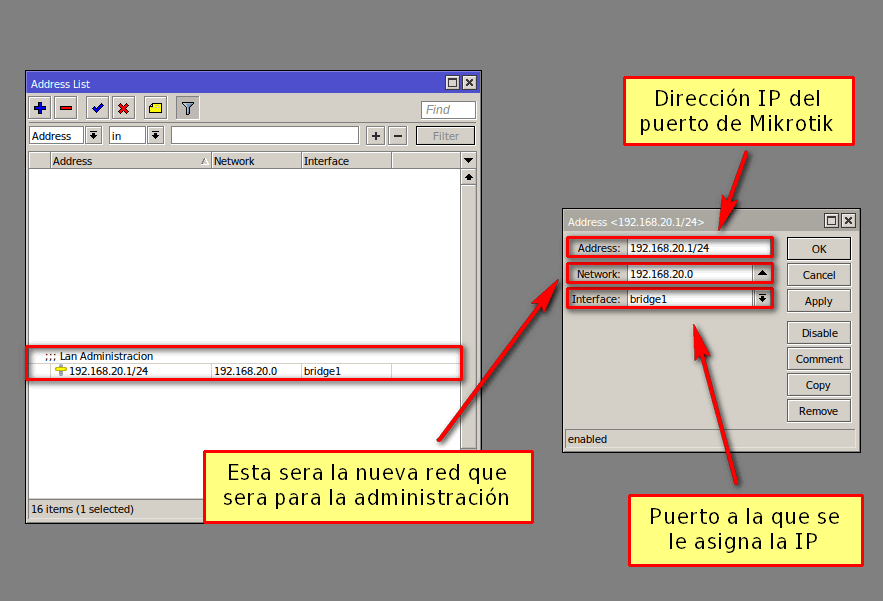The image size is (883, 601).
Task: Click the red minus Remove icon
Action: coord(66,108)
